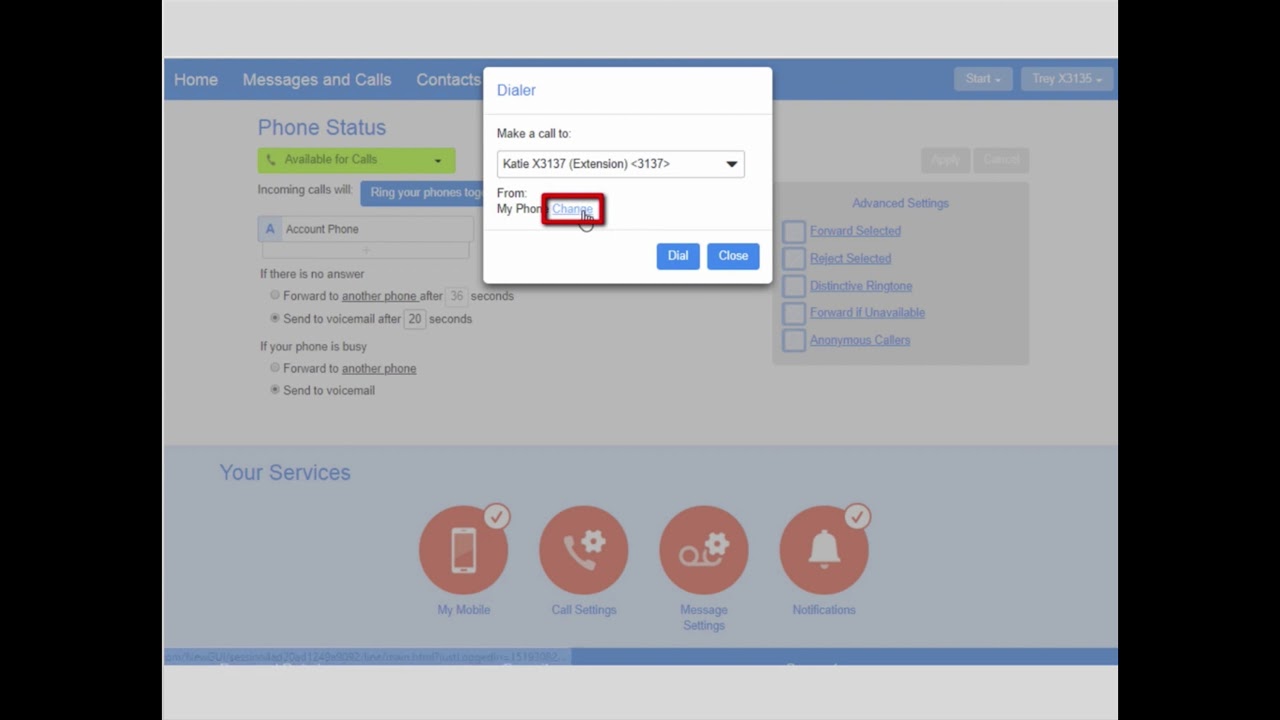This screenshot has width=1280, height=720.
Task: Open the Call Settings service icon
Action: 584,550
